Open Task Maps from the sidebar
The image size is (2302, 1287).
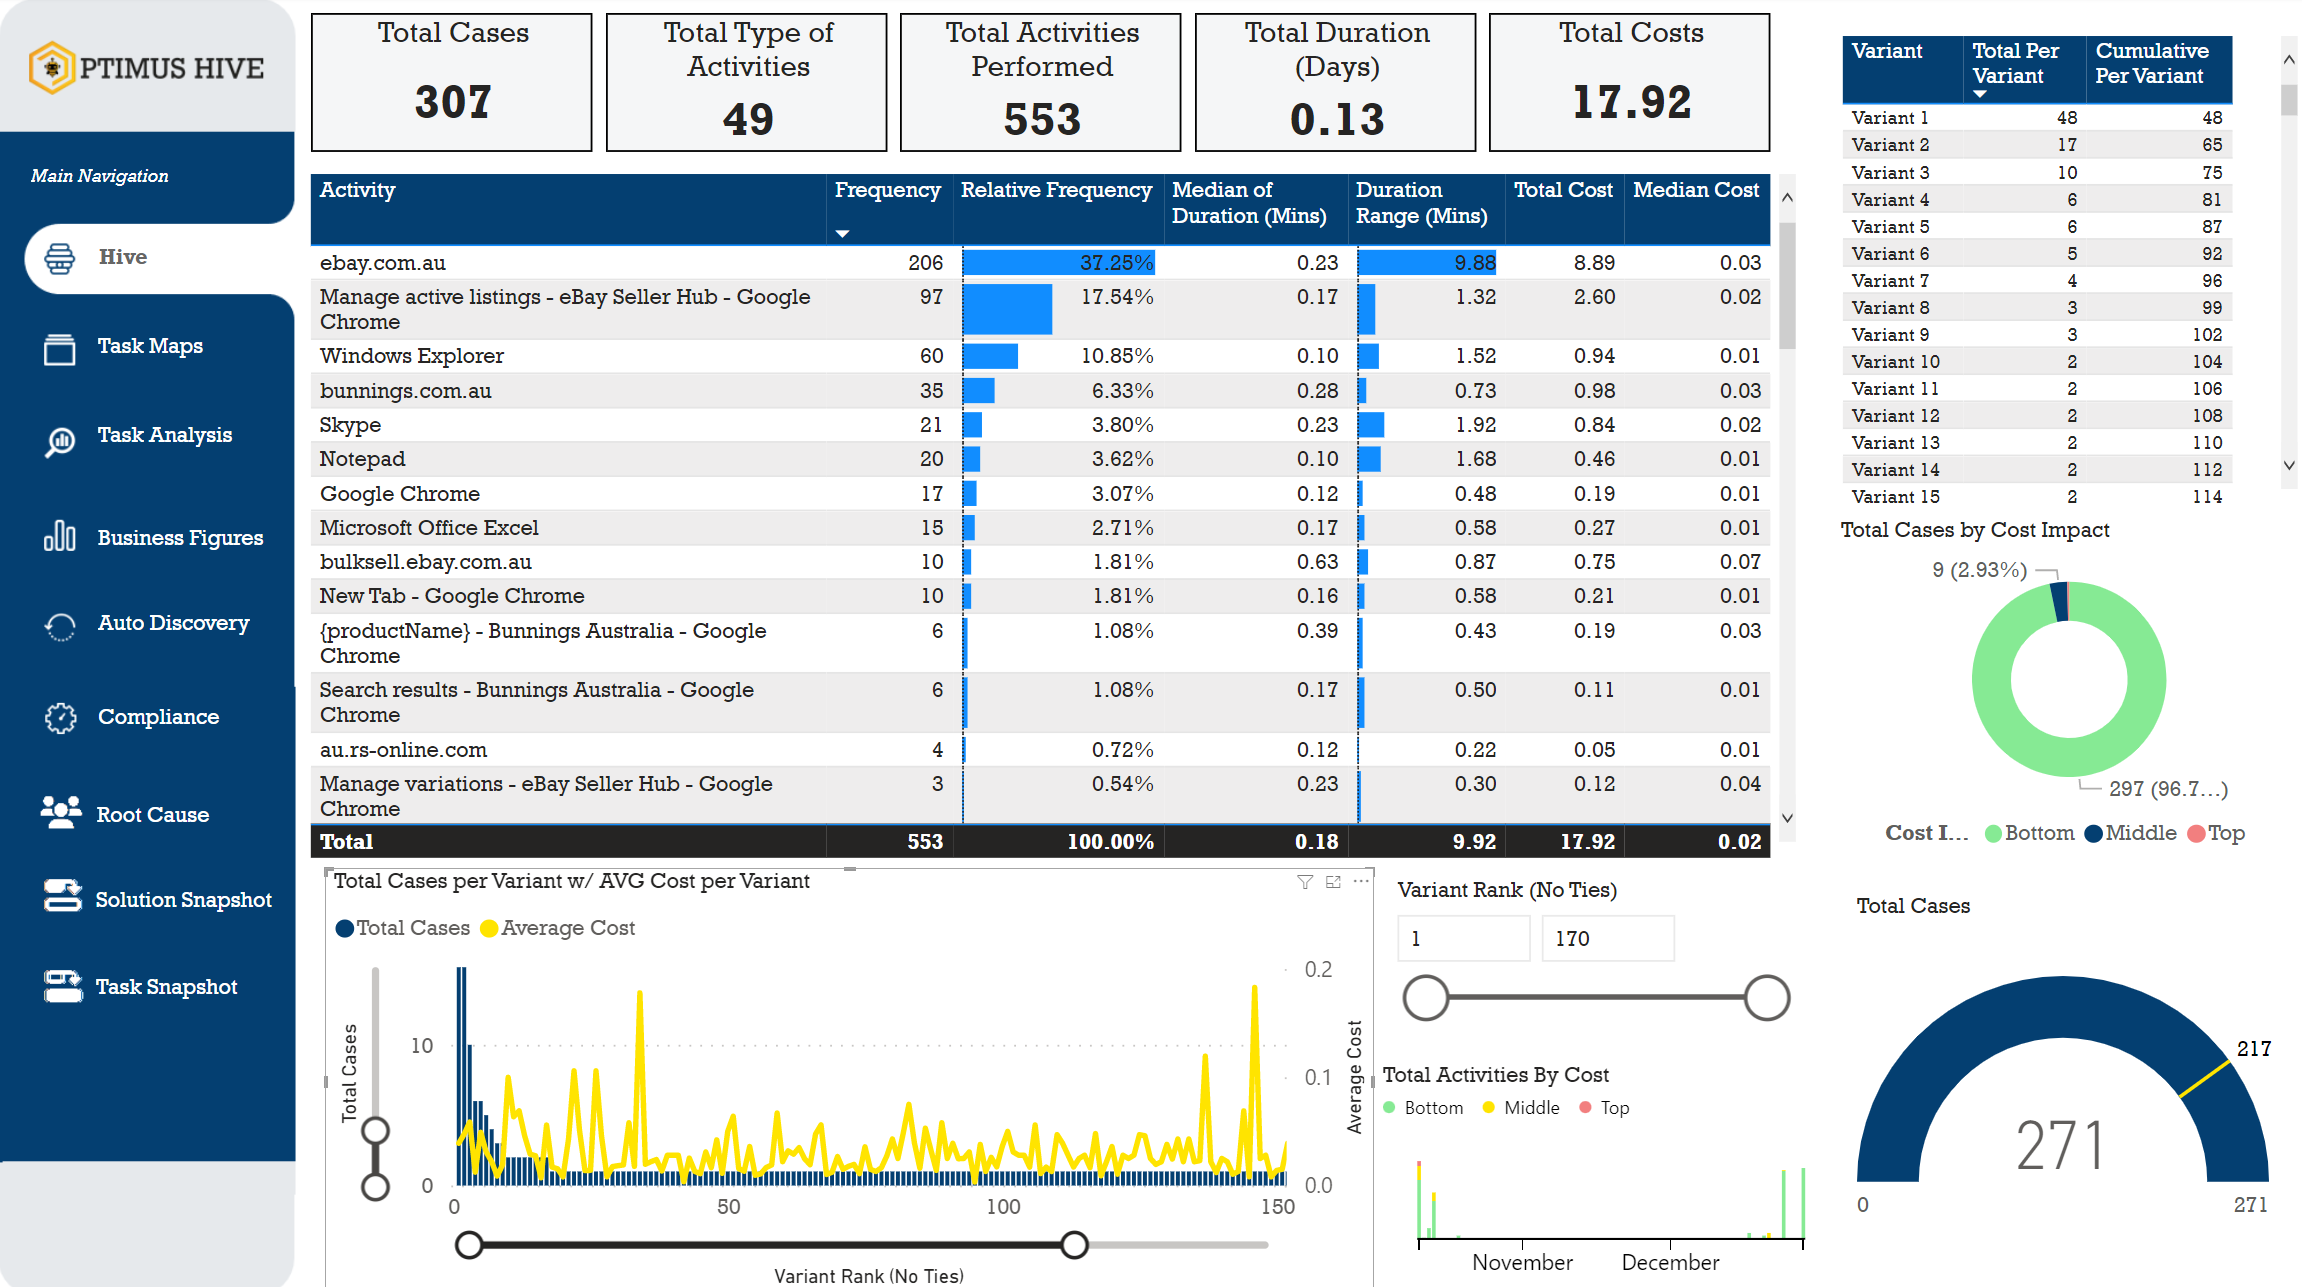pos(150,346)
